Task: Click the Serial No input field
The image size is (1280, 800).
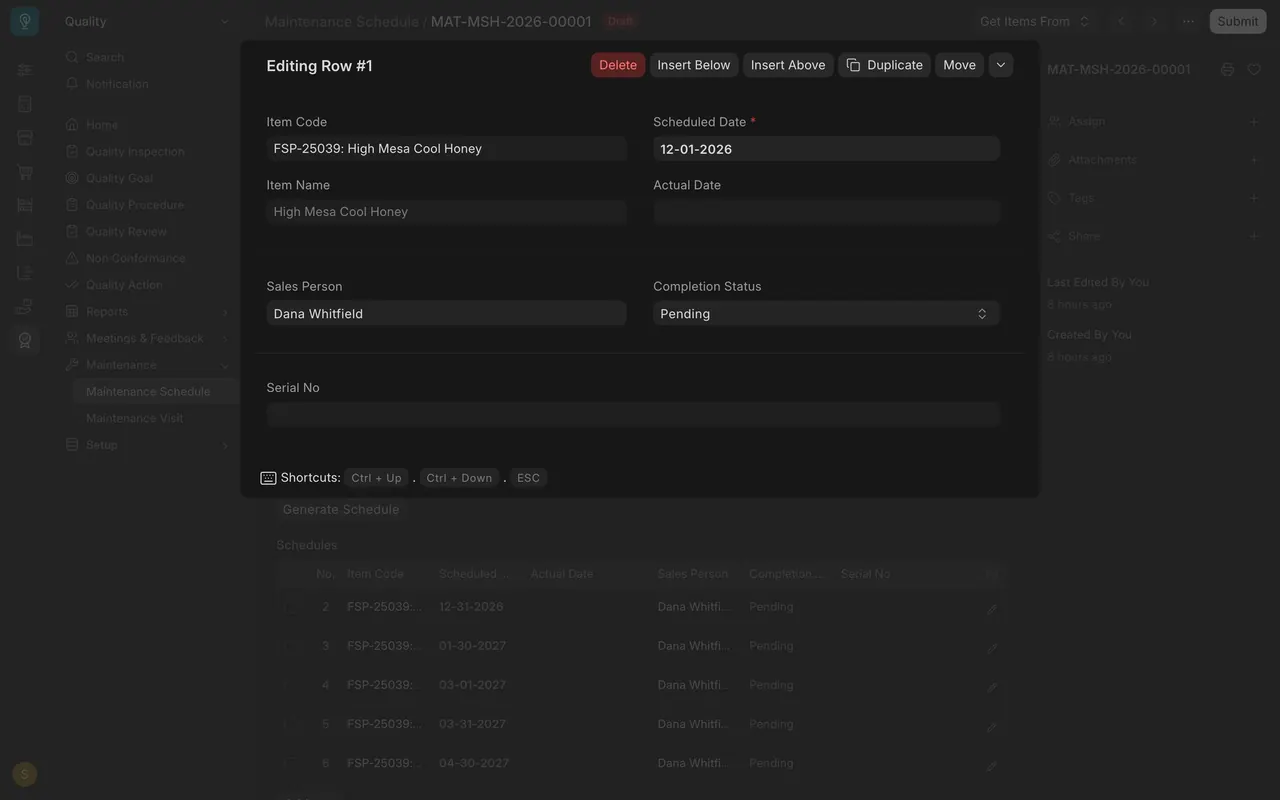Action: (633, 415)
